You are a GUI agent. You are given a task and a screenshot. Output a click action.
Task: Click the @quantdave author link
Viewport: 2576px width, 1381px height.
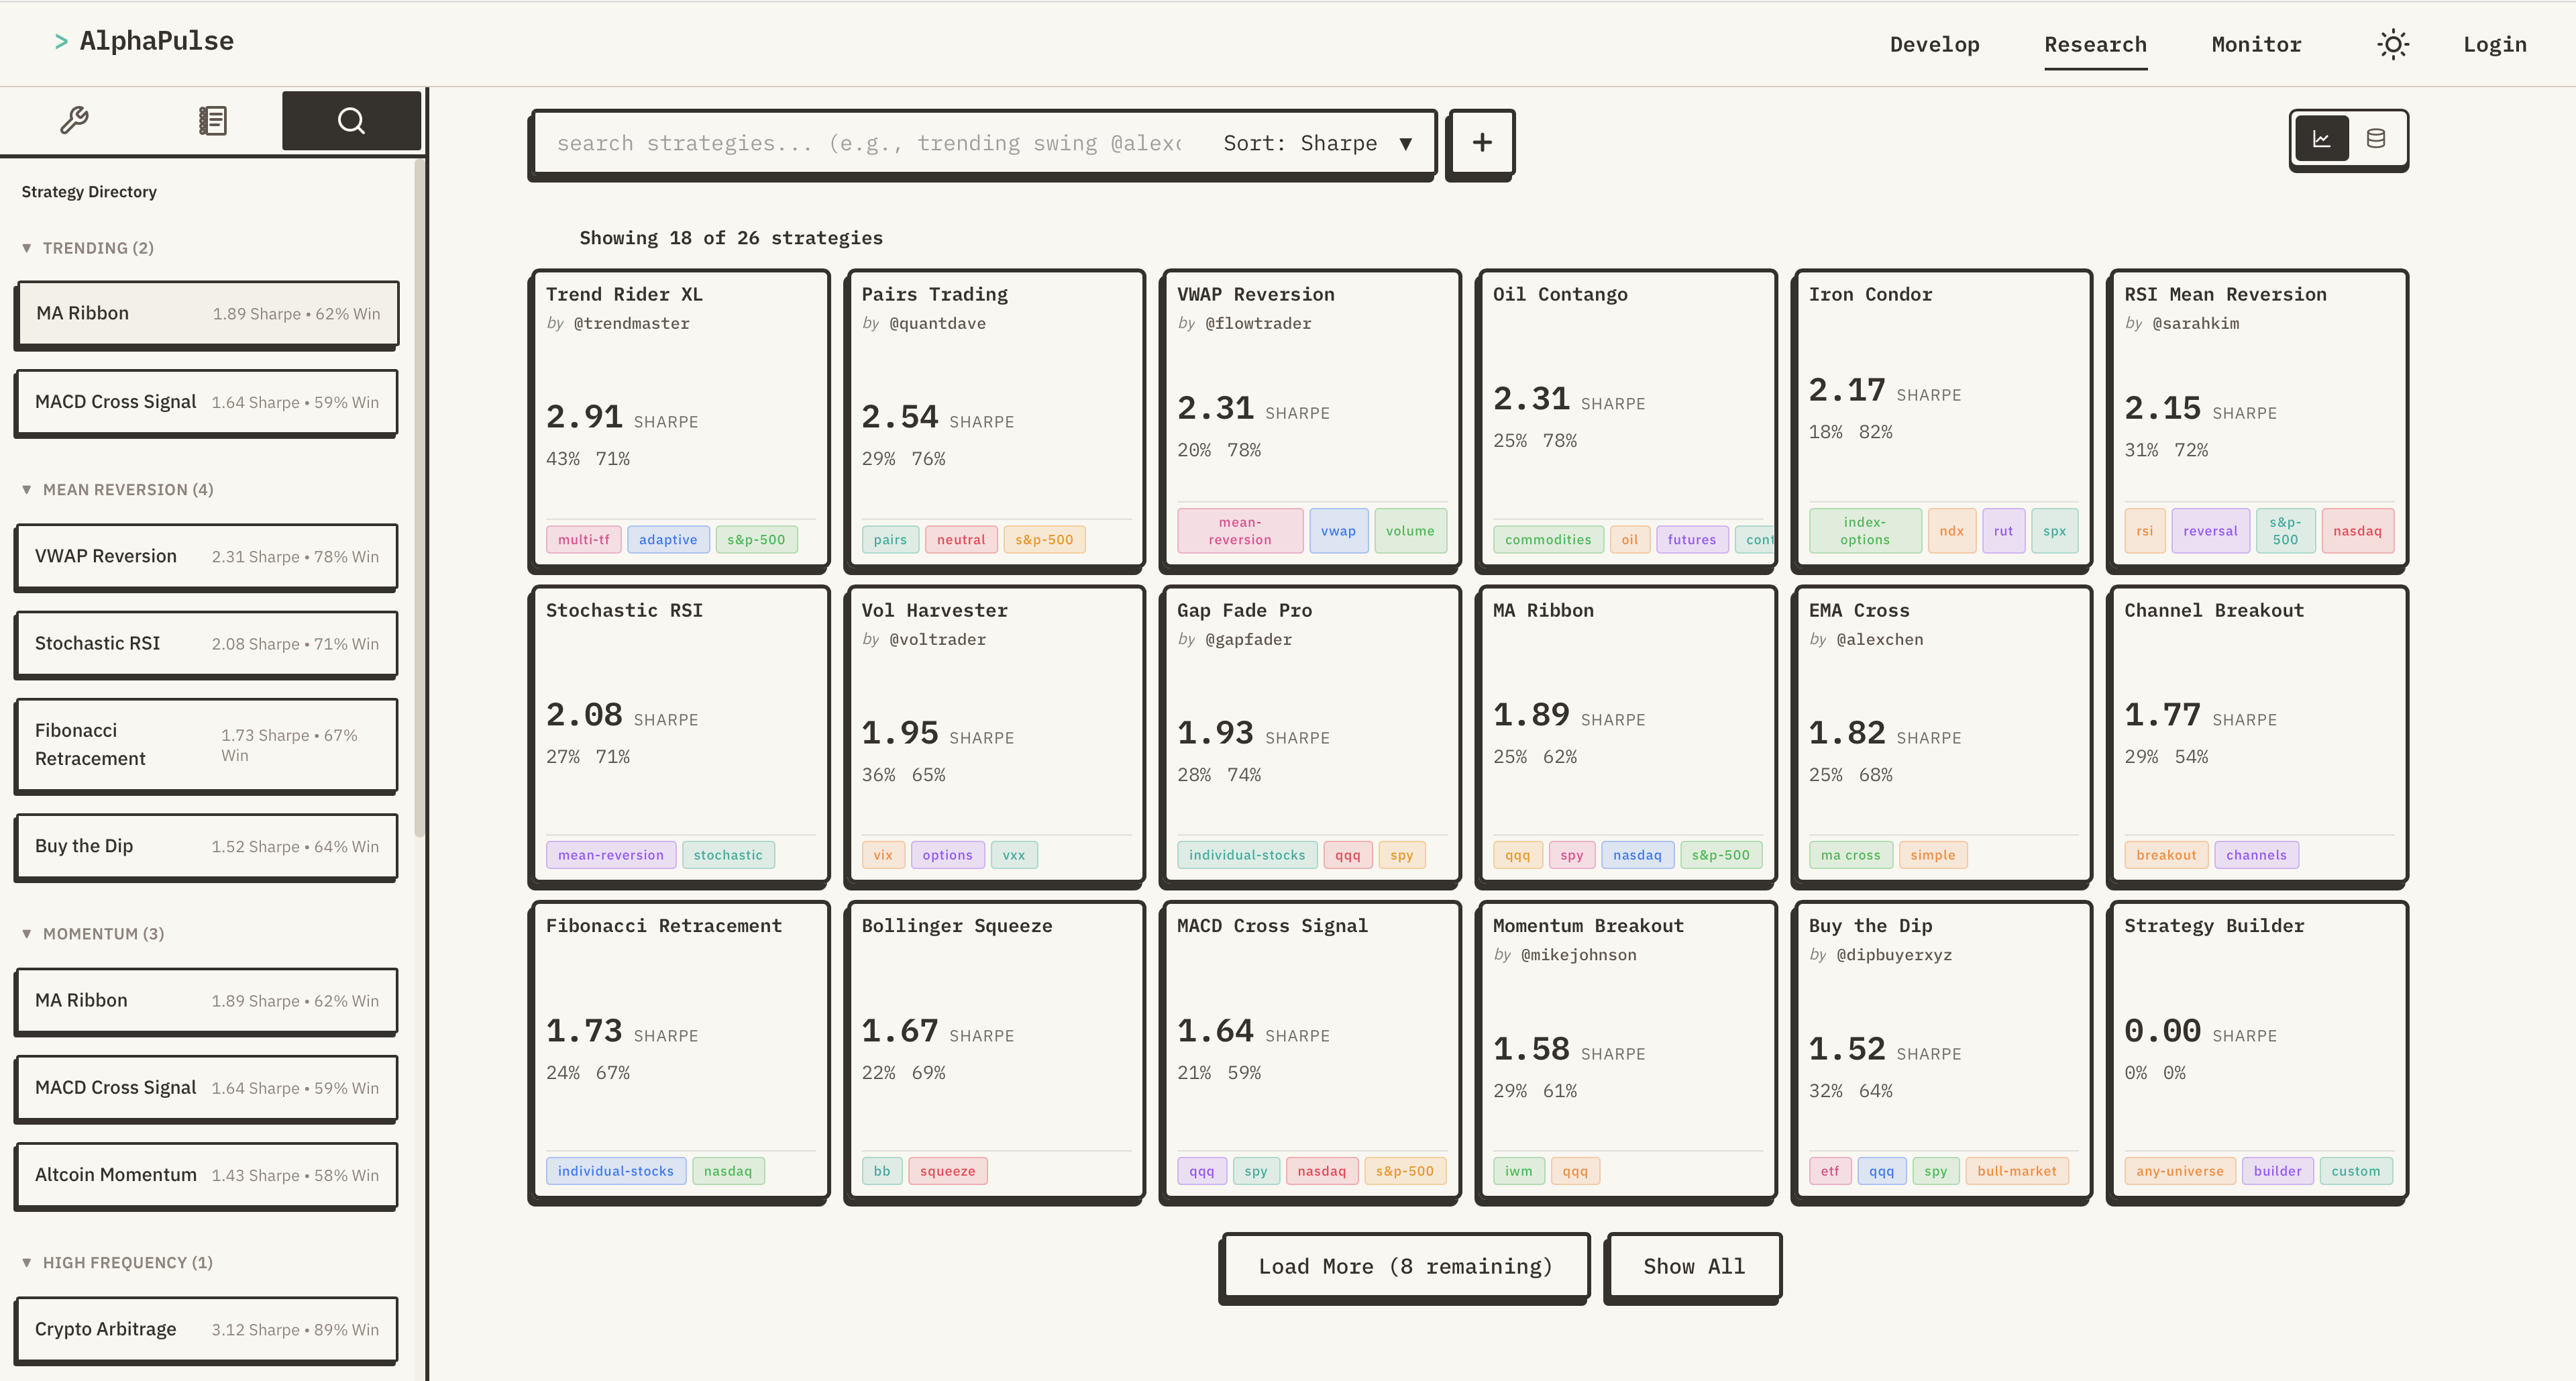point(937,324)
